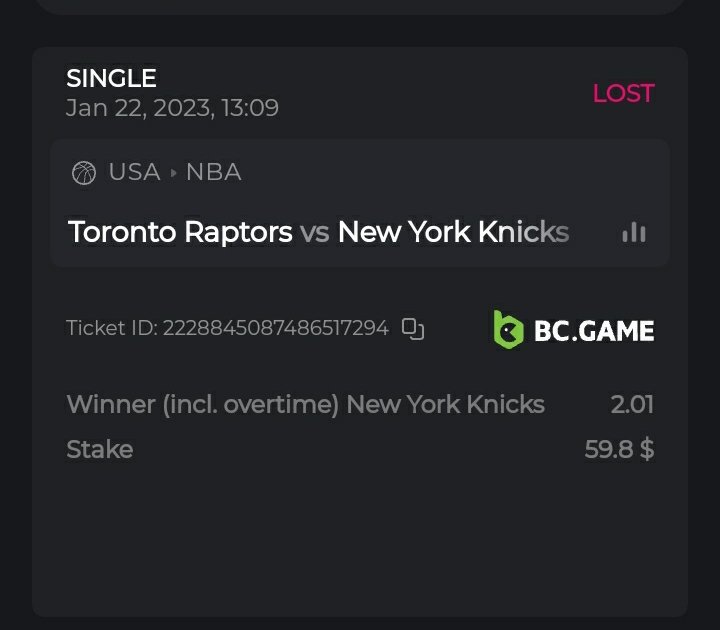This screenshot has height=630, width=720.
Task: Select the Ticket ID number text
Action: click(x=275, y=328)
